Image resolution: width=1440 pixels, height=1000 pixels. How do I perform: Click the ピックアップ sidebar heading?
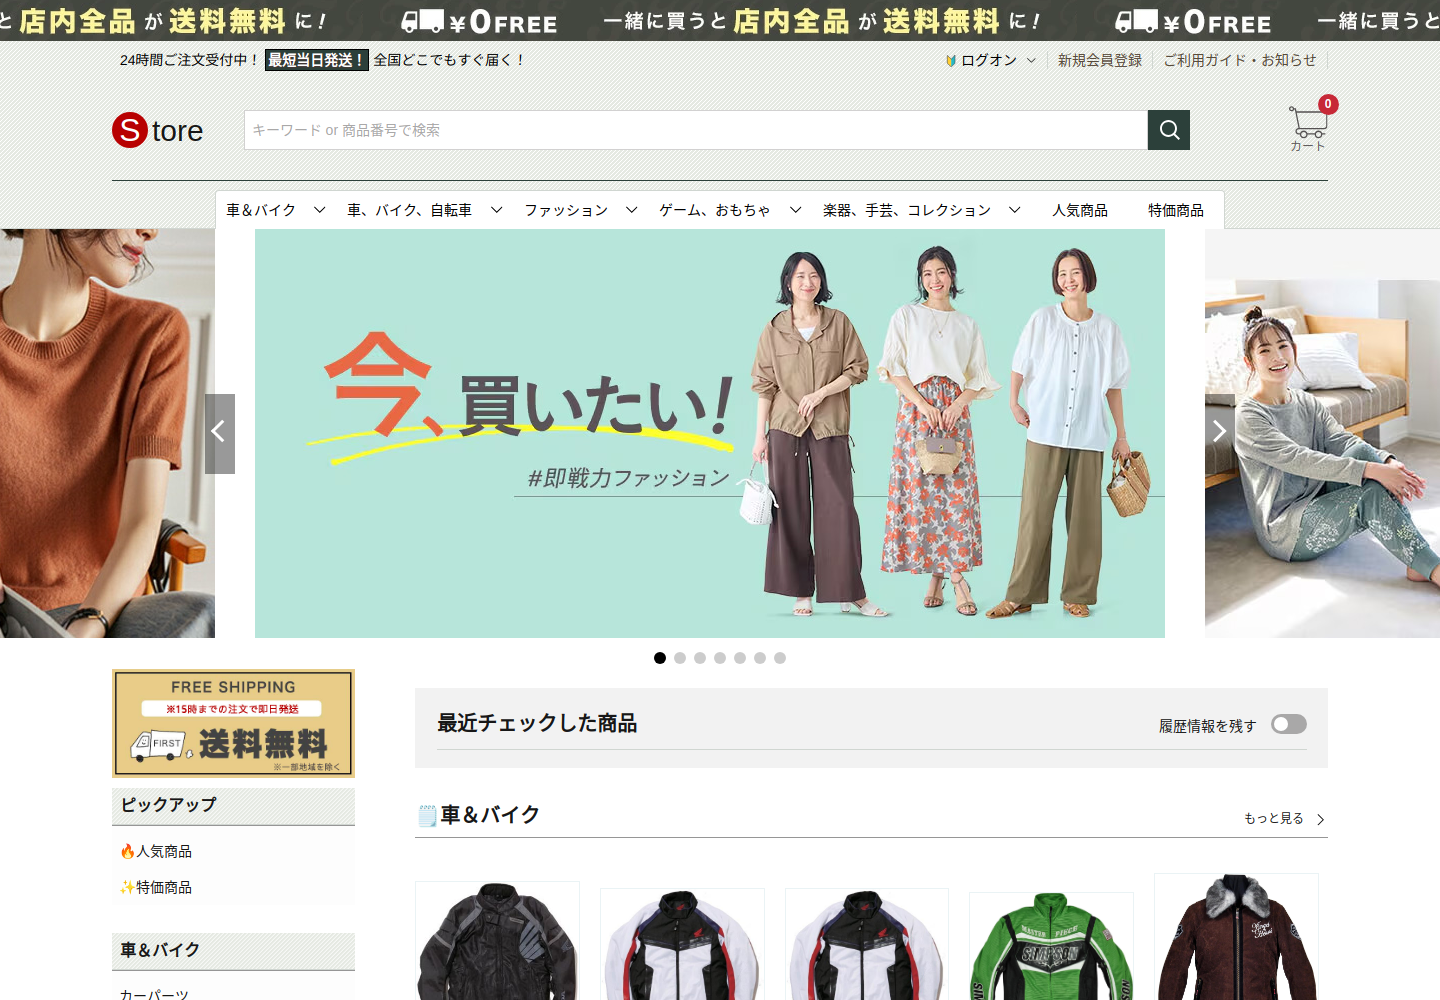pyautogui.click(x=168, y=805)
